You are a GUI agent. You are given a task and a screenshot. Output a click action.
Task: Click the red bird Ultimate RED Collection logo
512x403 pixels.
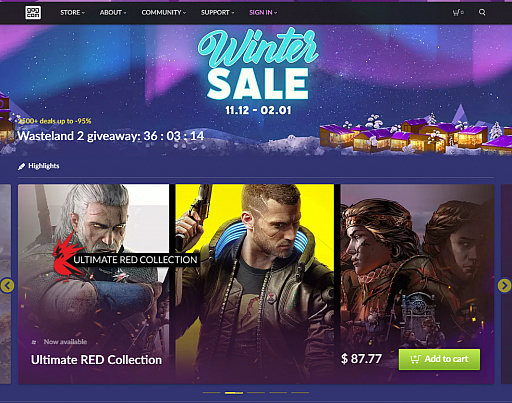point(67,257)
